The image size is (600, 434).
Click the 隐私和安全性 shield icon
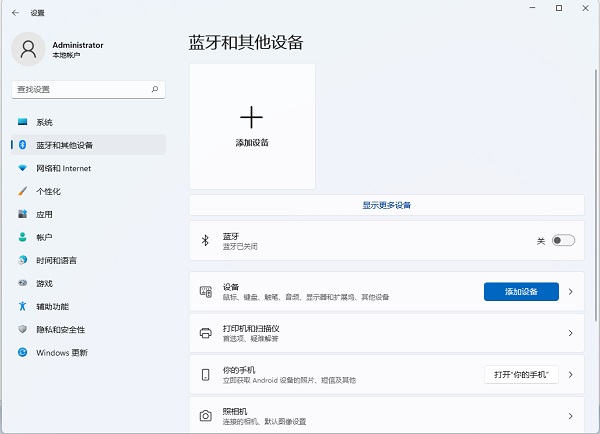pyautogui.click(x=23, y=329)
